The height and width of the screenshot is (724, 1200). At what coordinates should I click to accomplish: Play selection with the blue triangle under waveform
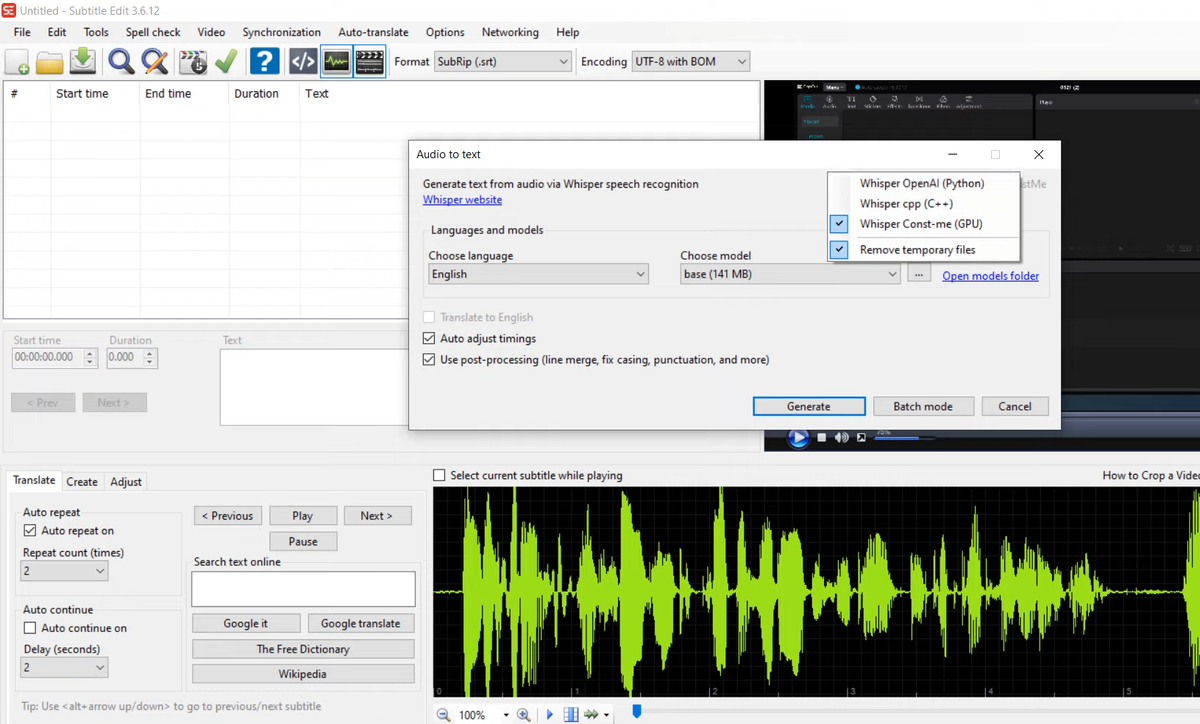click(549, 715)
